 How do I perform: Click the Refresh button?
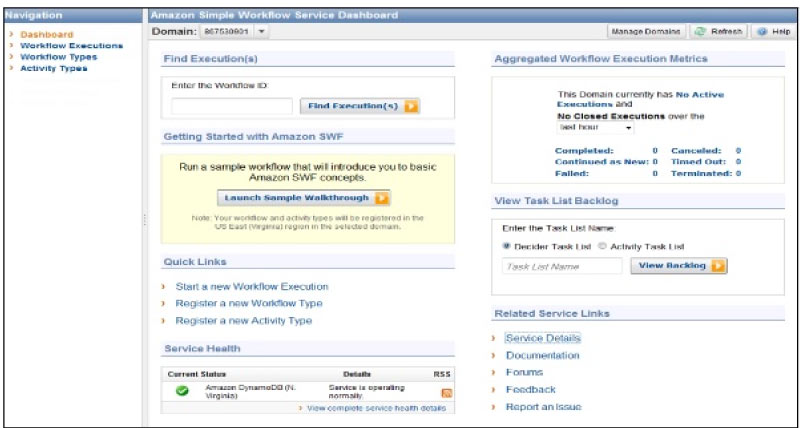718,32
